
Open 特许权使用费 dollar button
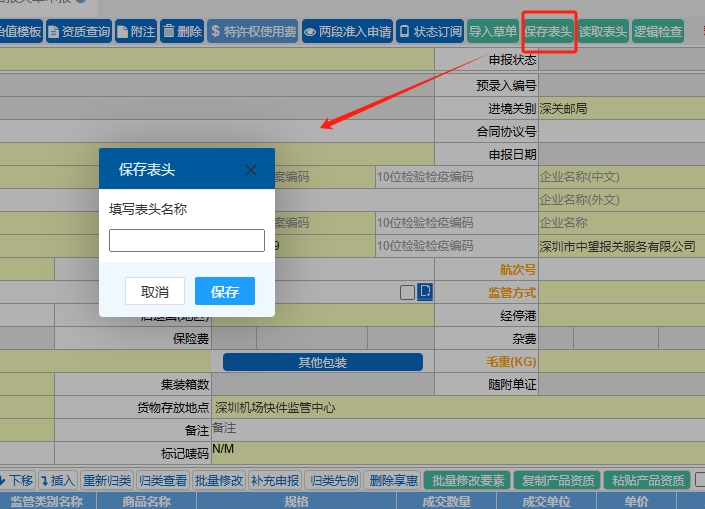252,32
